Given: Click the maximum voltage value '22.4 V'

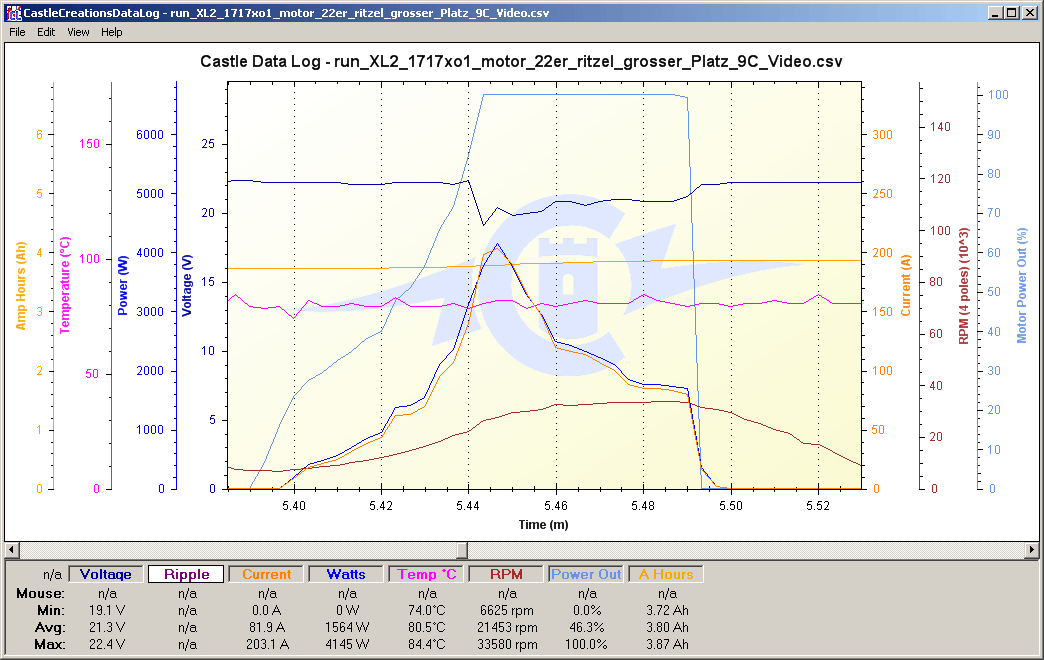Looking at the screenshot, I should [107, 644].
